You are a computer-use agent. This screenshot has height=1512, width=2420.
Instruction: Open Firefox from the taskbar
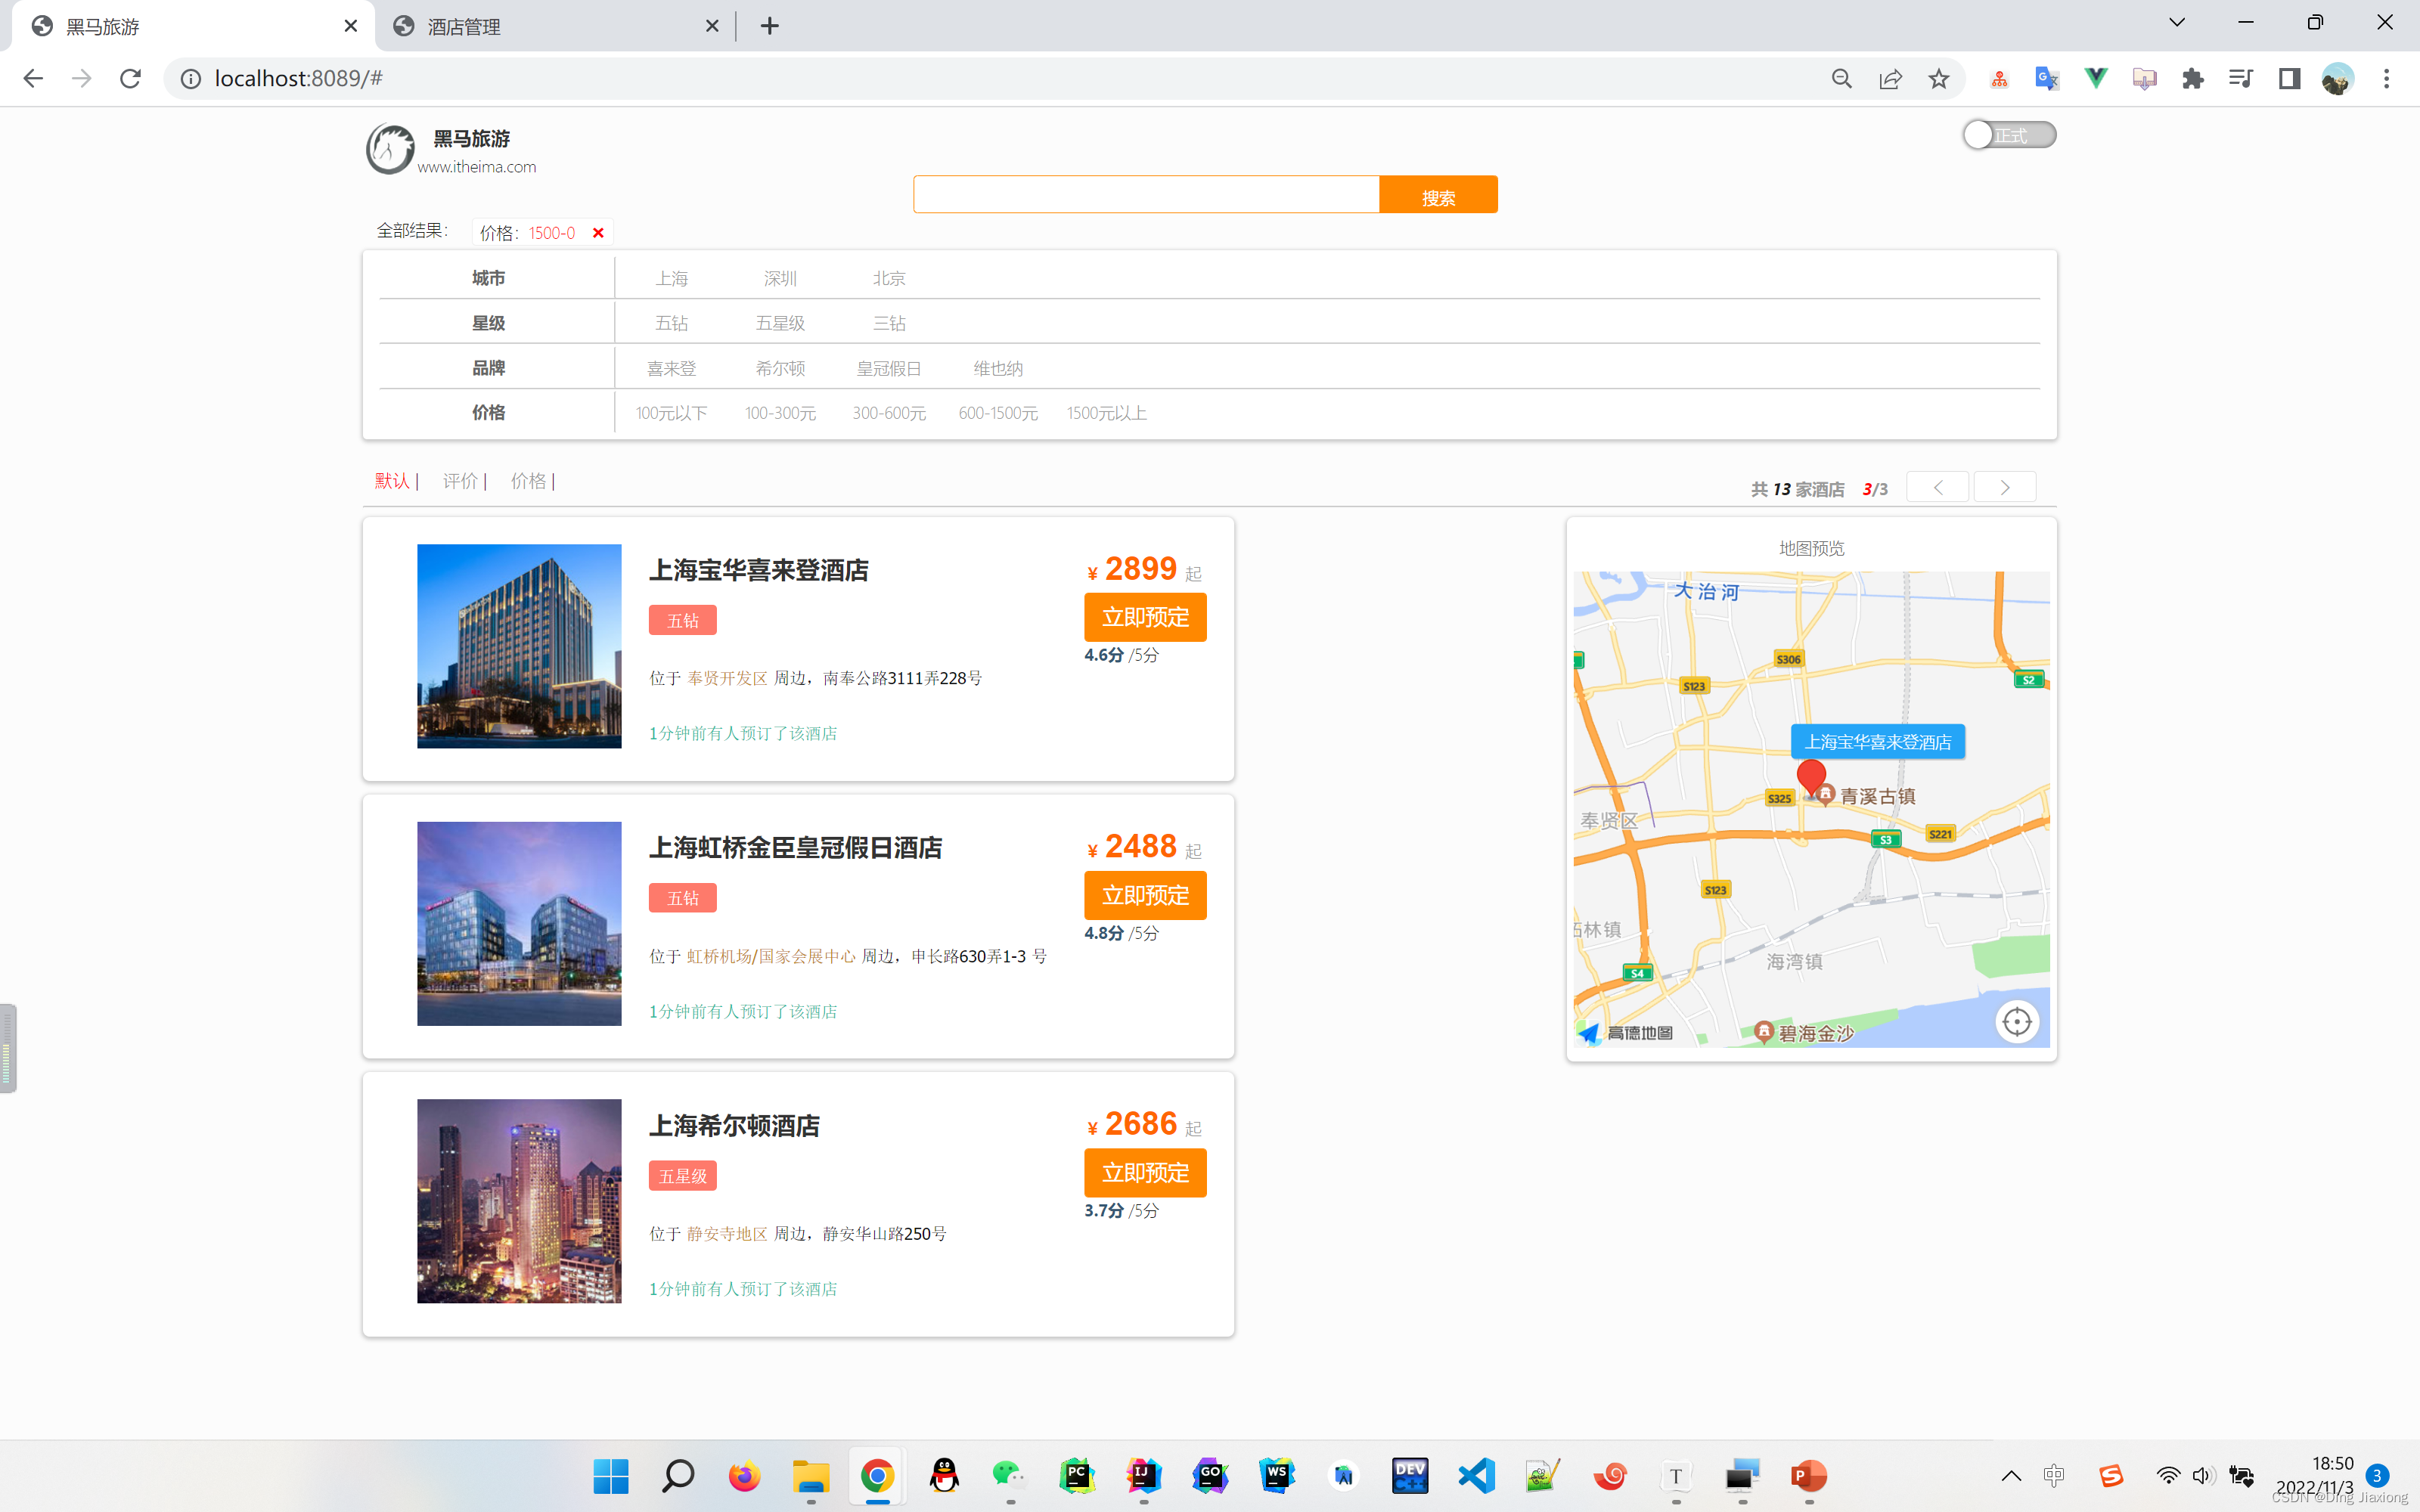[744, 1475]
